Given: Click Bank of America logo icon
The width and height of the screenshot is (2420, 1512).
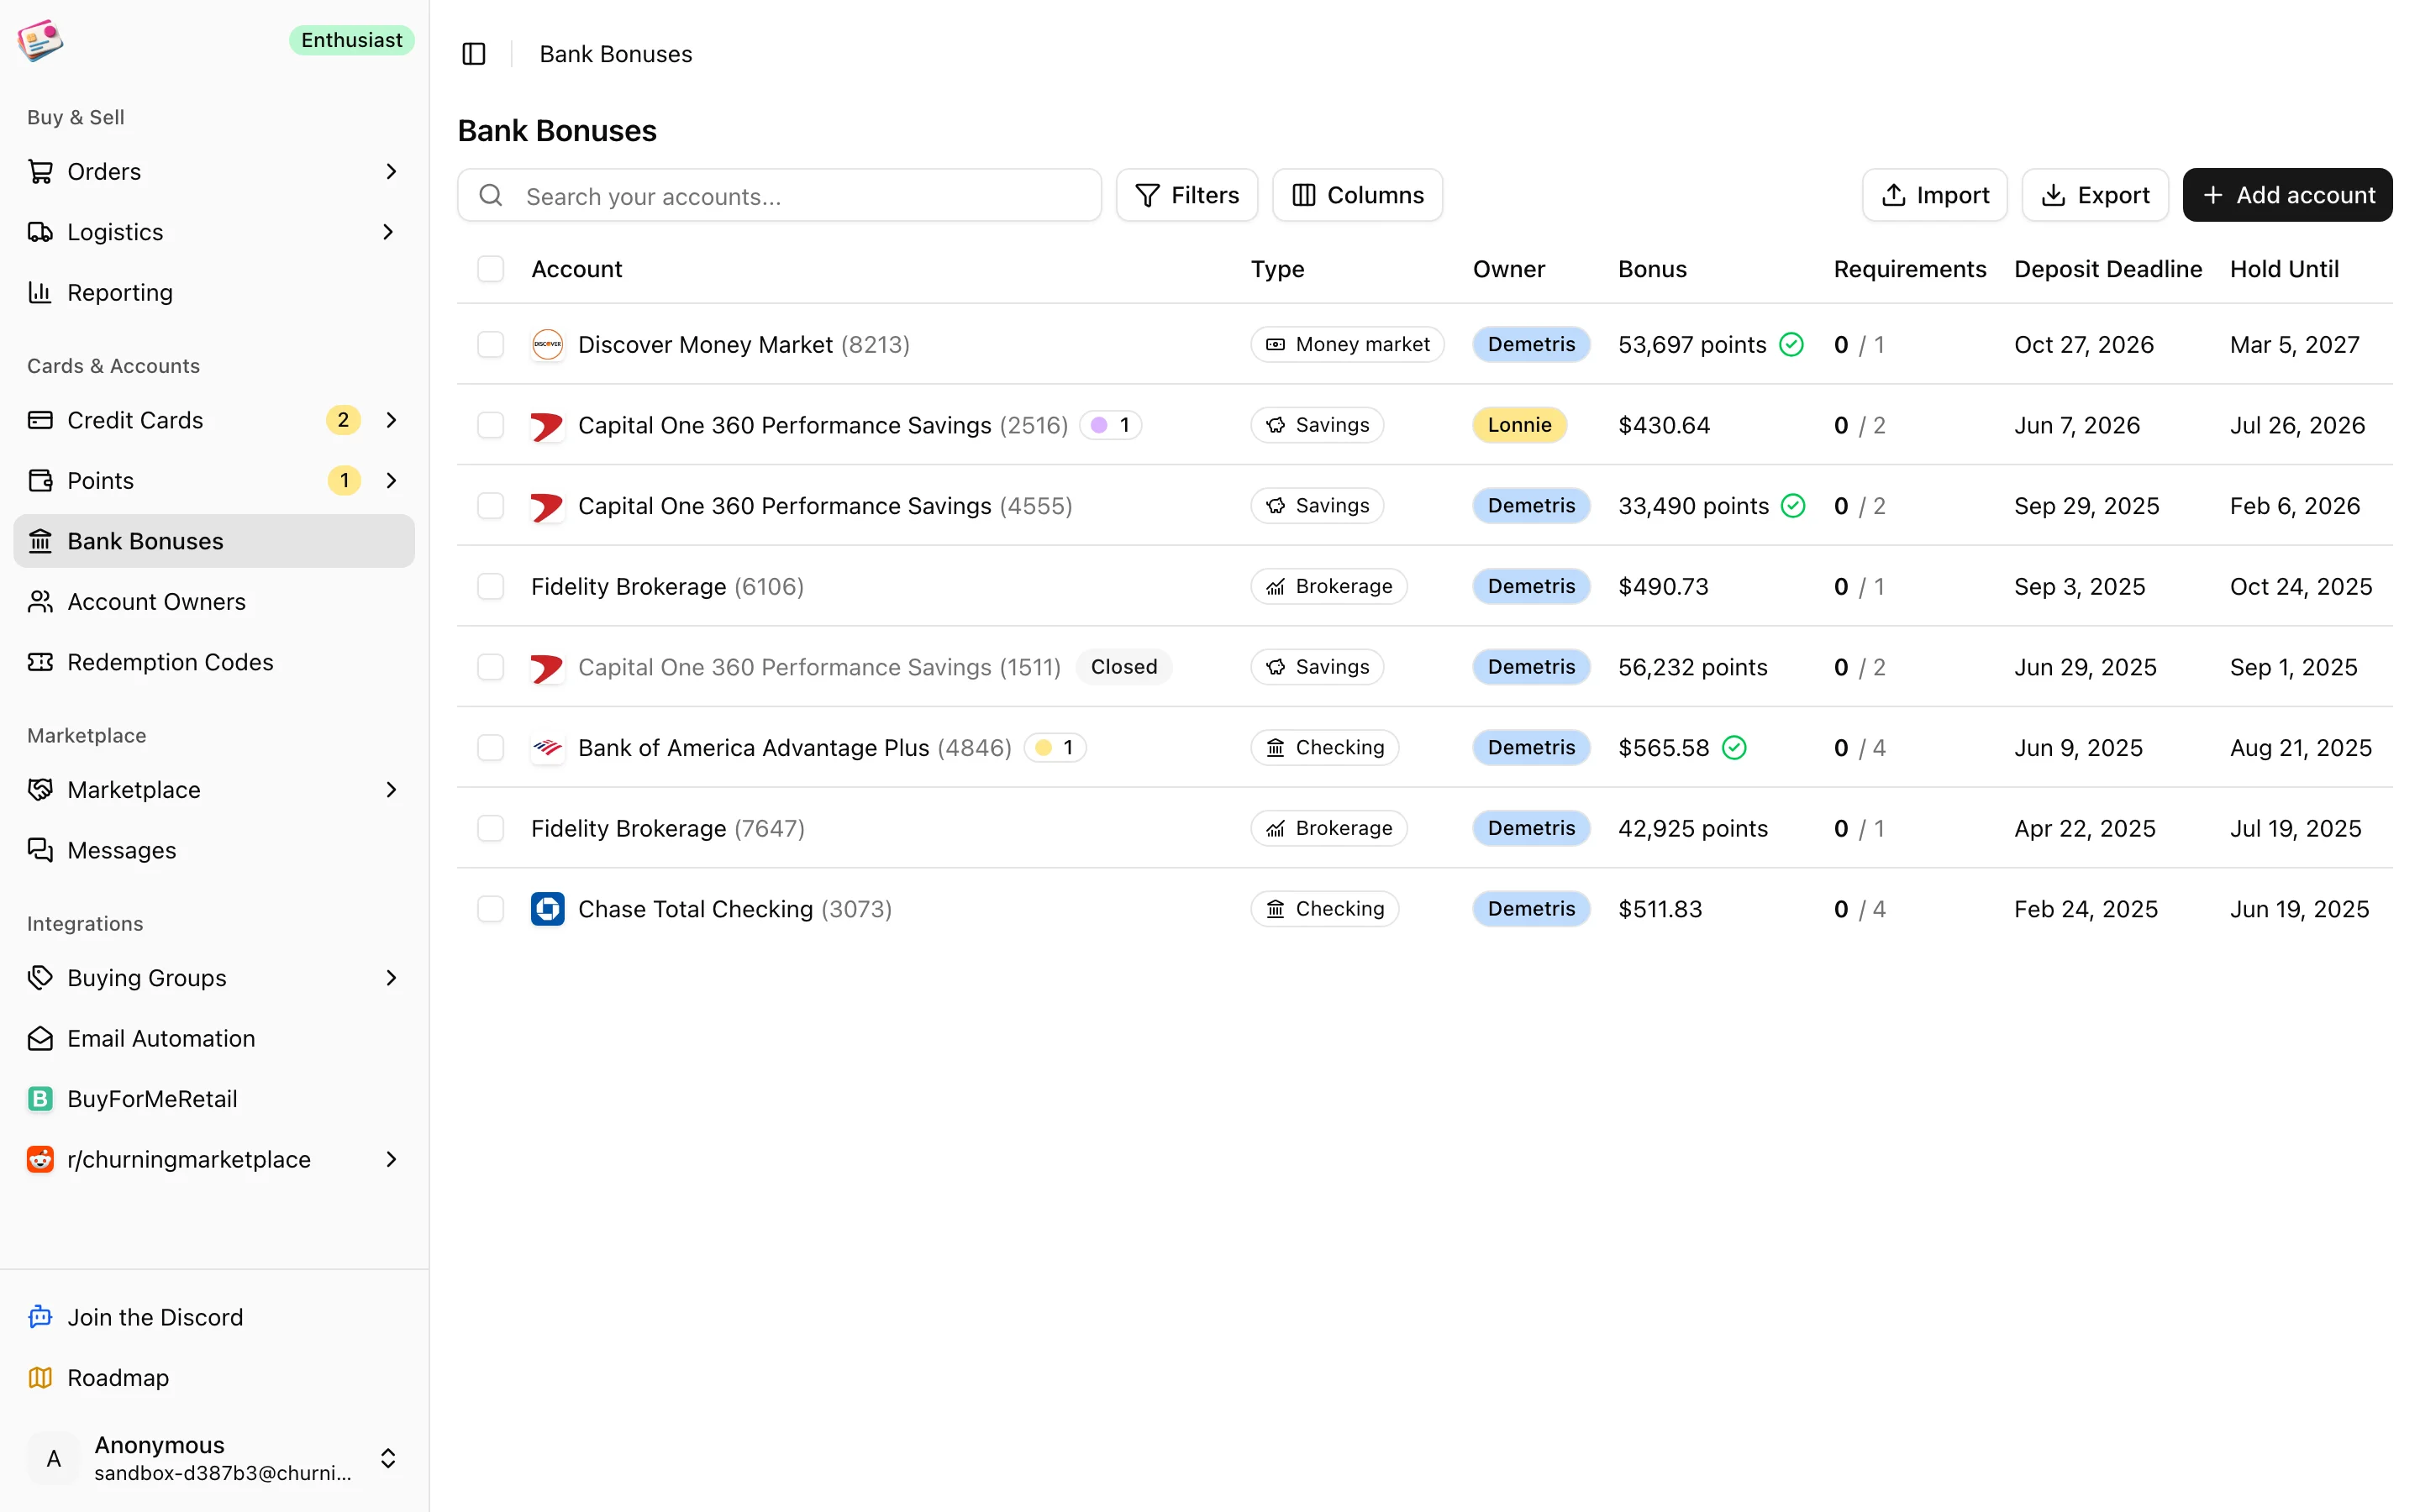Looking at the screenshot, I should point(547,747).
